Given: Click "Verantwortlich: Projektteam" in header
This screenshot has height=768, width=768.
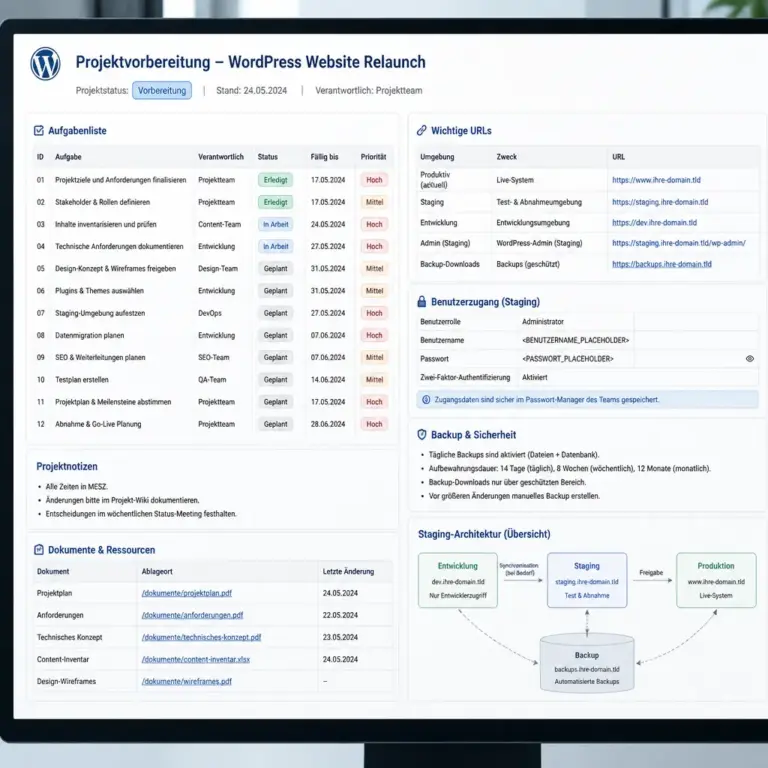Looking at the screenshot, I should [368, 91].
